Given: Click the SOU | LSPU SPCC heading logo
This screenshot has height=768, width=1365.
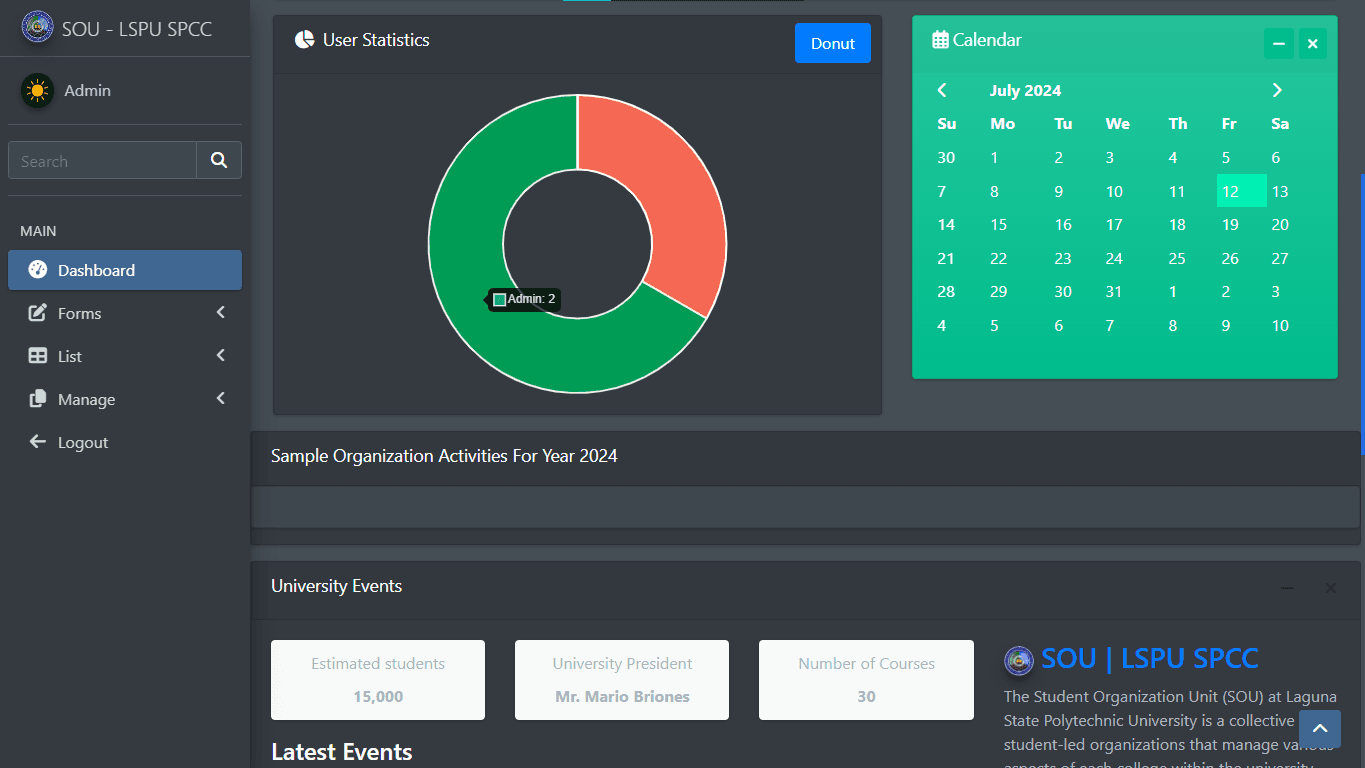Looking at the screenshot, I should (x=1019, y=660).
